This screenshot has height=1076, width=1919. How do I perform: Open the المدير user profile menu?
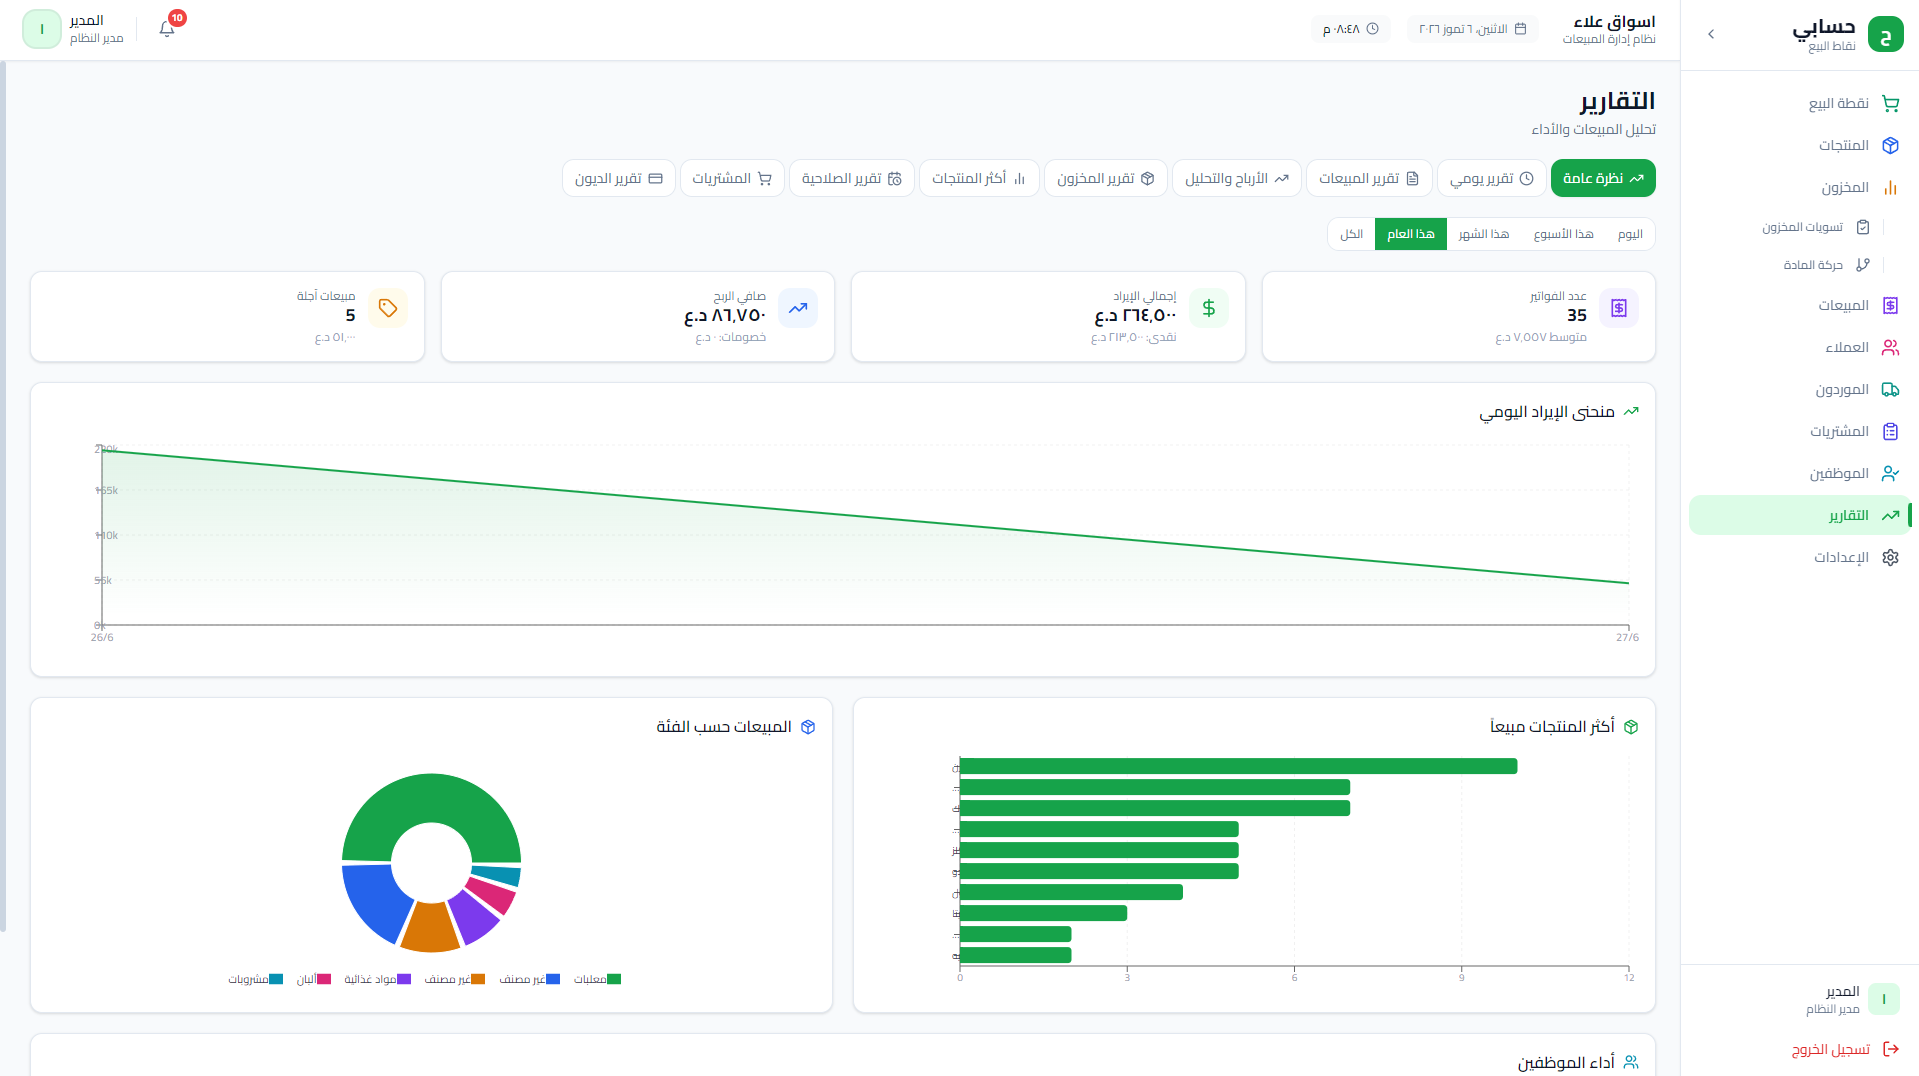(x=74, y=29)
